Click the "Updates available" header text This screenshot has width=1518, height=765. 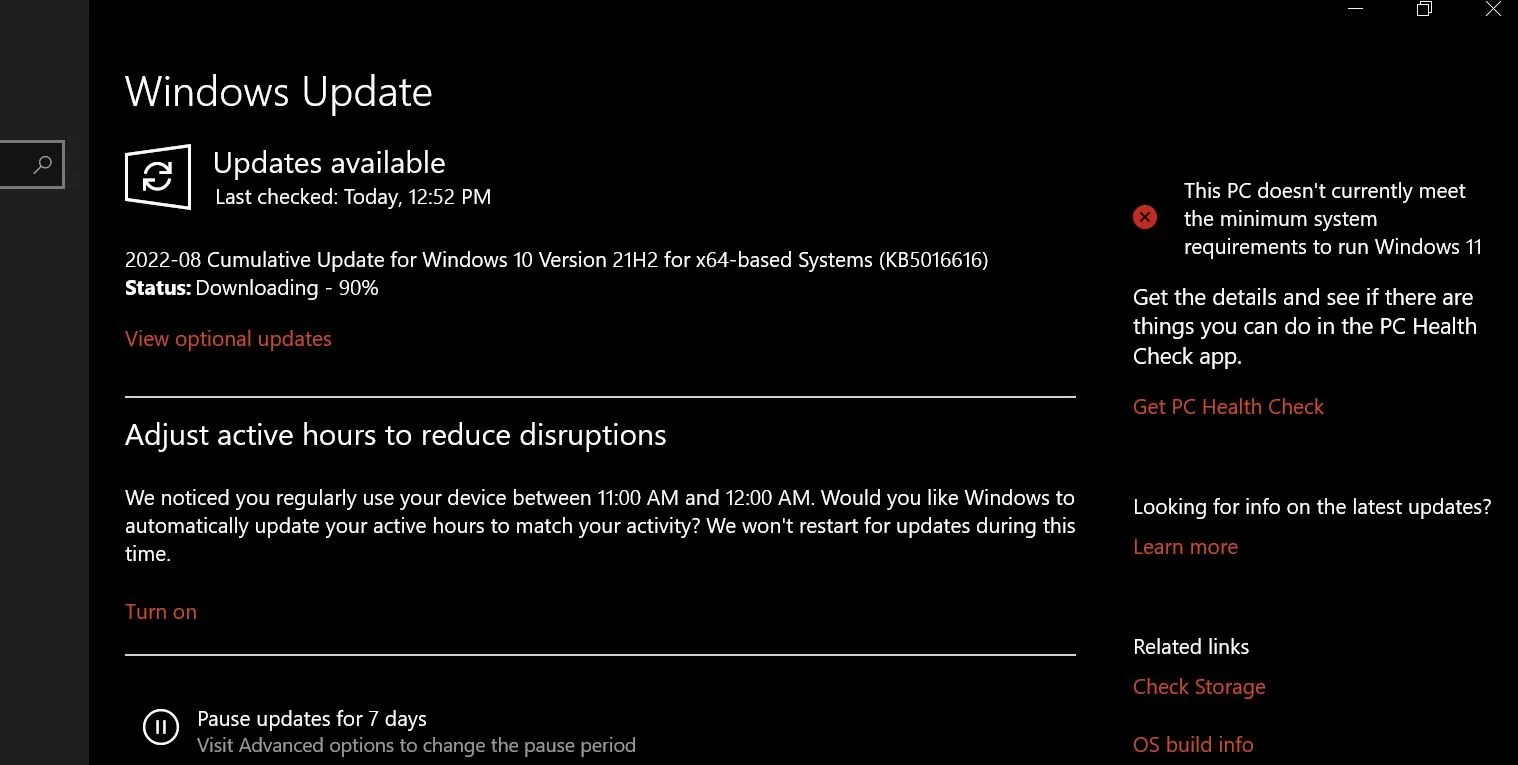tap(329, 162)
